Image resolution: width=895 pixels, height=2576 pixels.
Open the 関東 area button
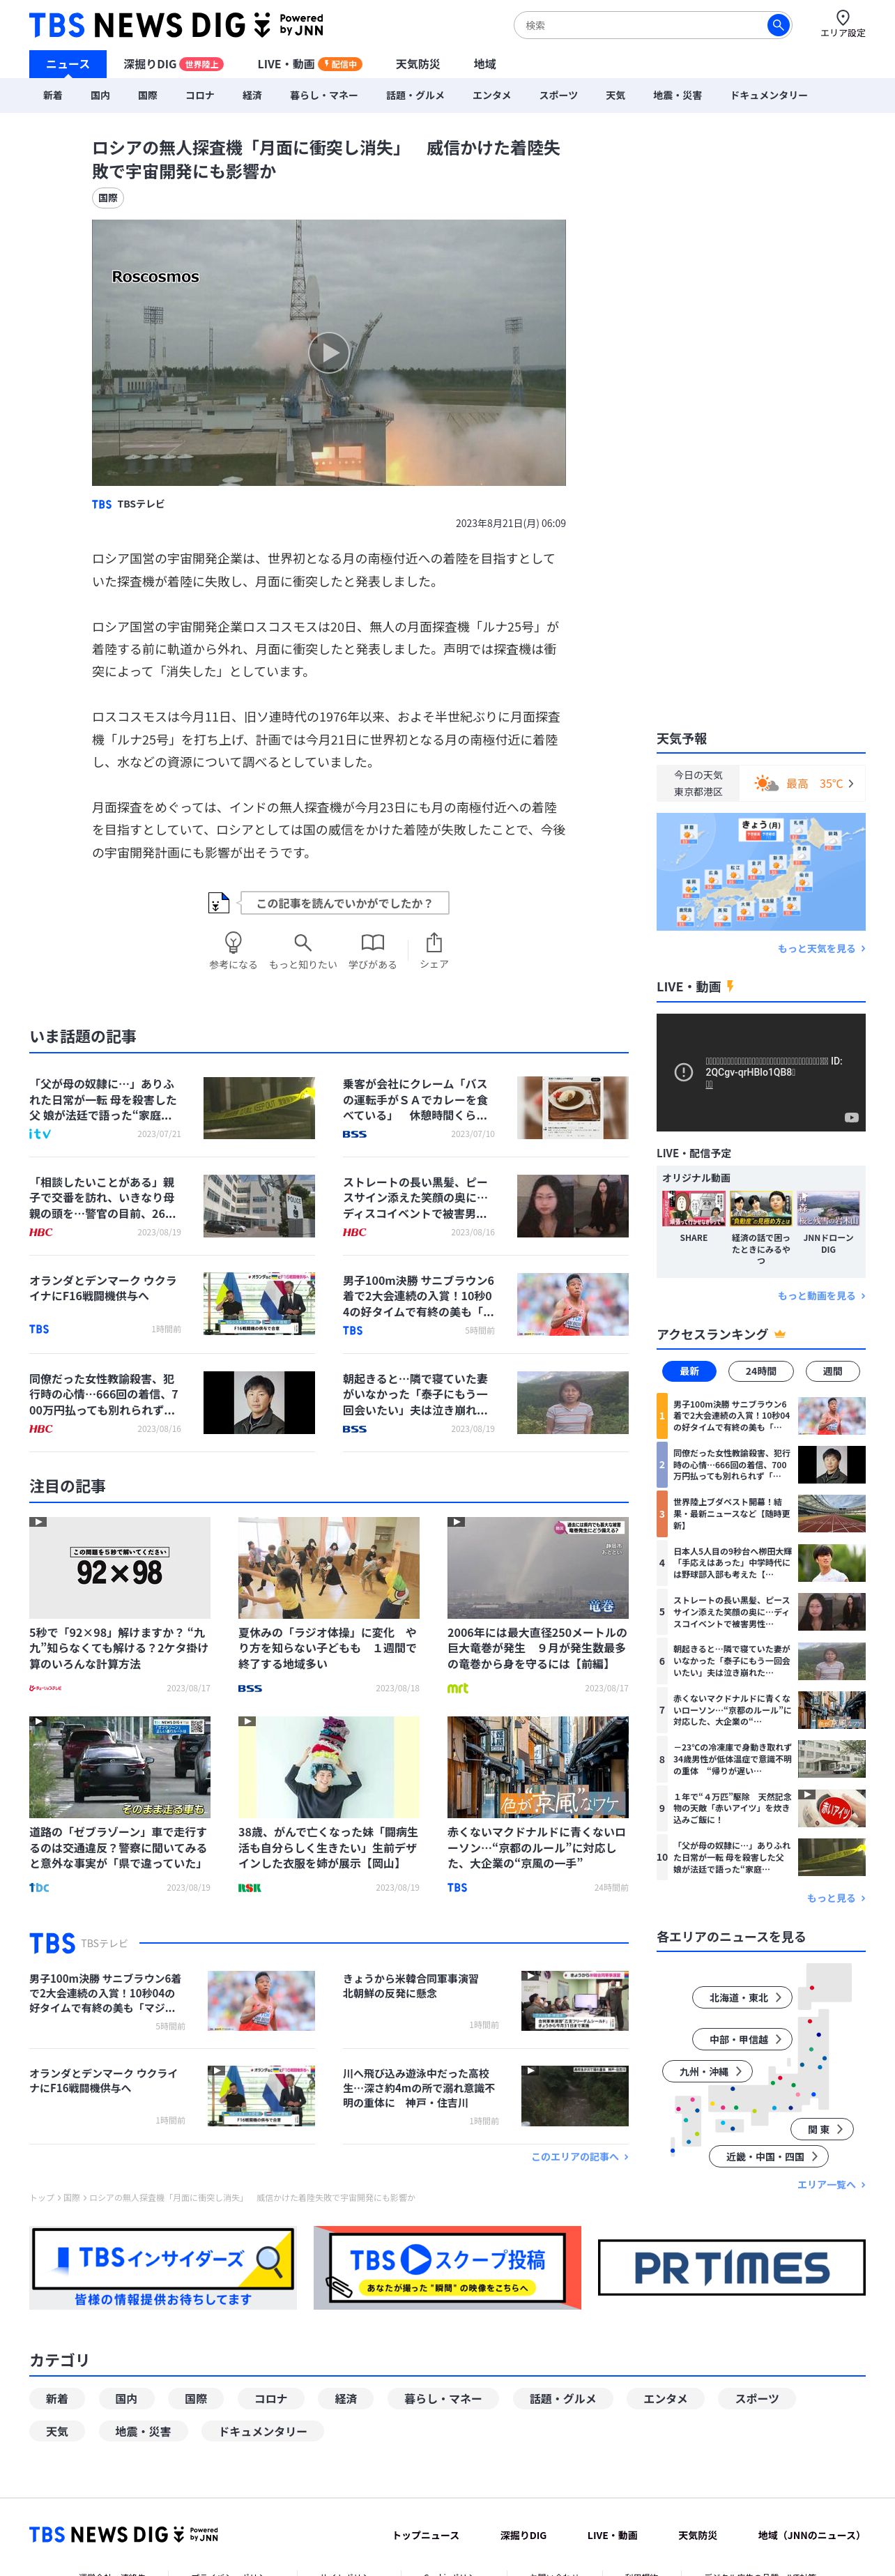(823, 2129)
